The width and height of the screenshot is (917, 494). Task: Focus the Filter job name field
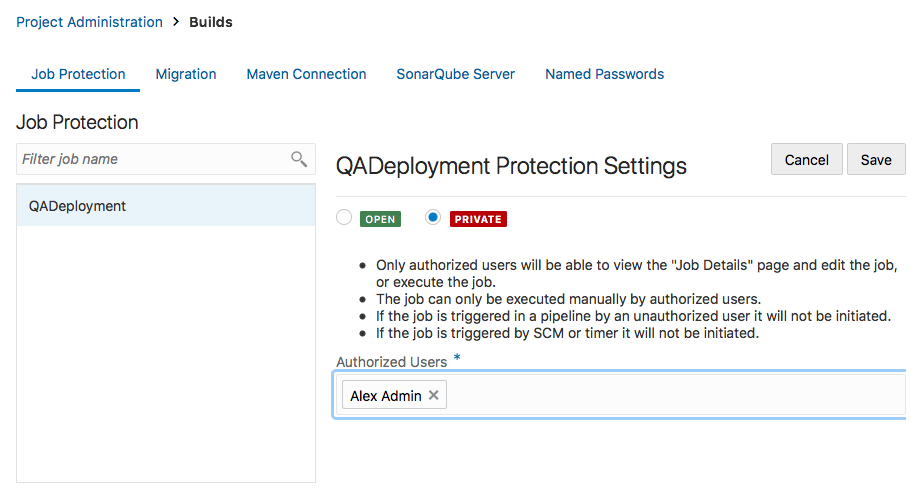click(150, 159)
